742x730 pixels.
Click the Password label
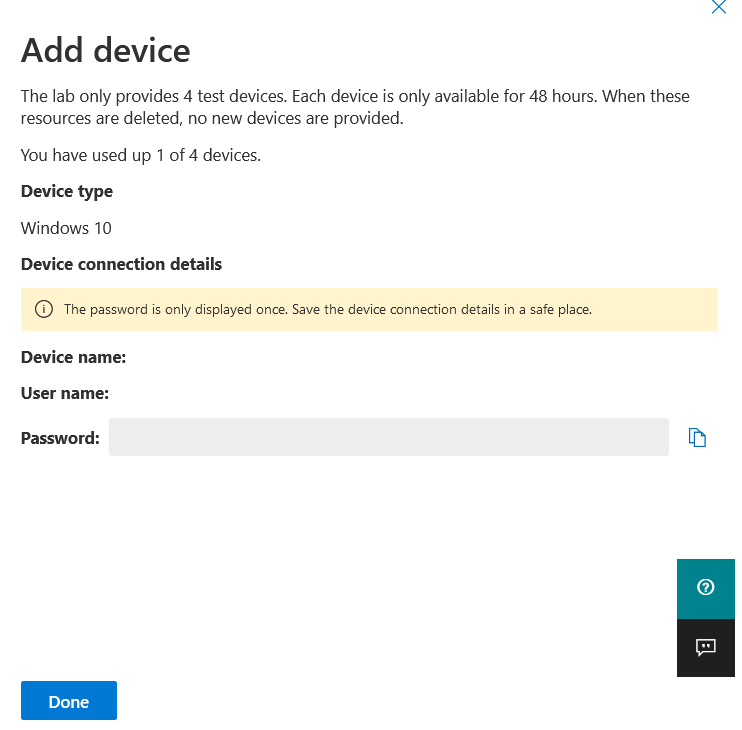(x=60, y=438)
